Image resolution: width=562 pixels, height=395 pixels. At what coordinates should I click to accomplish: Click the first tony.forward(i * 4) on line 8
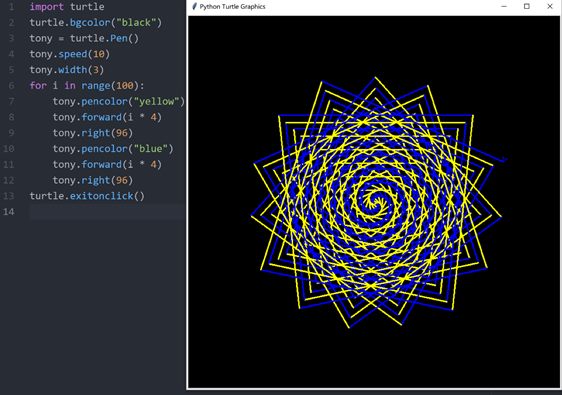click(x=107, y=117)
